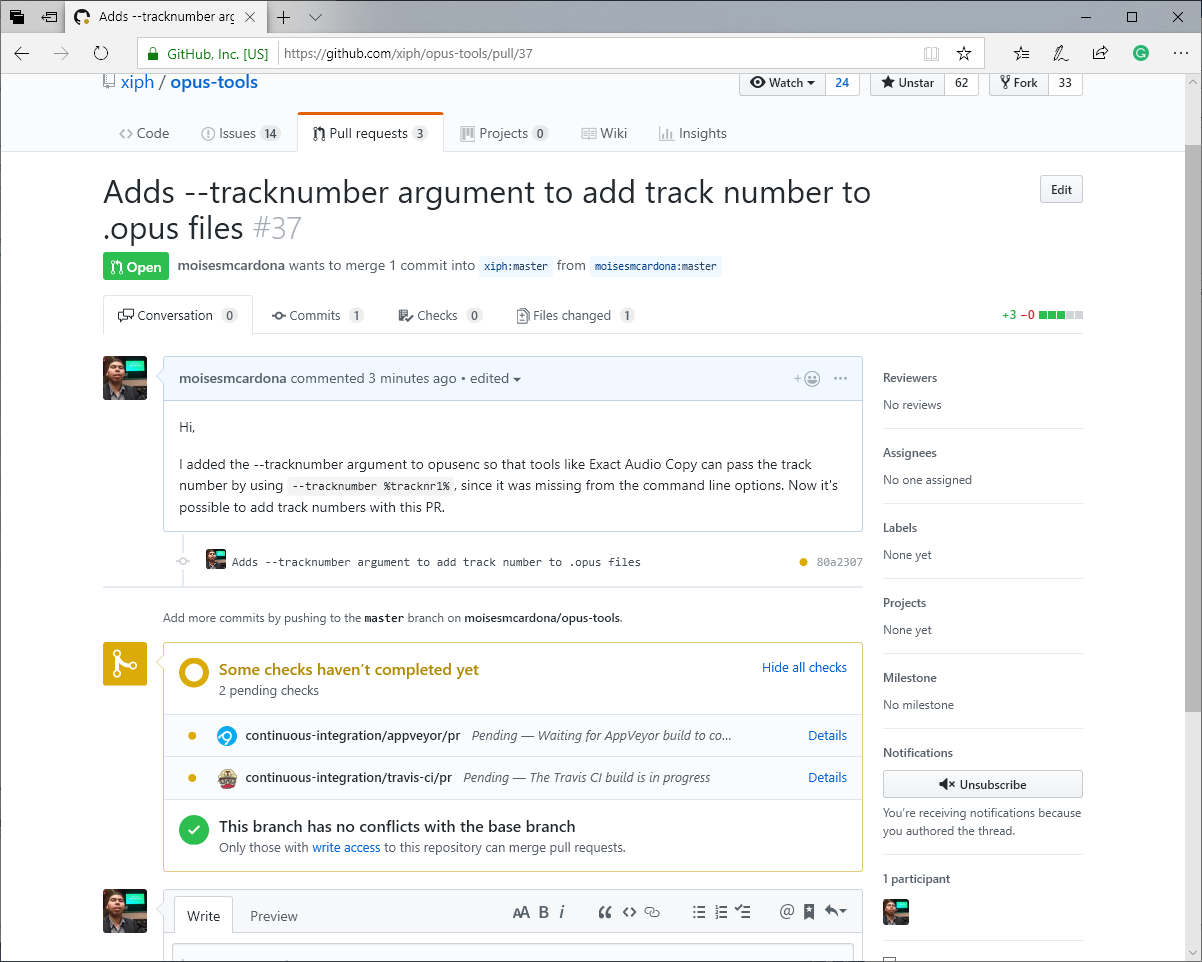The height and width of the screenshot is (962, 1202).
Task: View Travis CI check Details
Action: click(x=827, y=777)
